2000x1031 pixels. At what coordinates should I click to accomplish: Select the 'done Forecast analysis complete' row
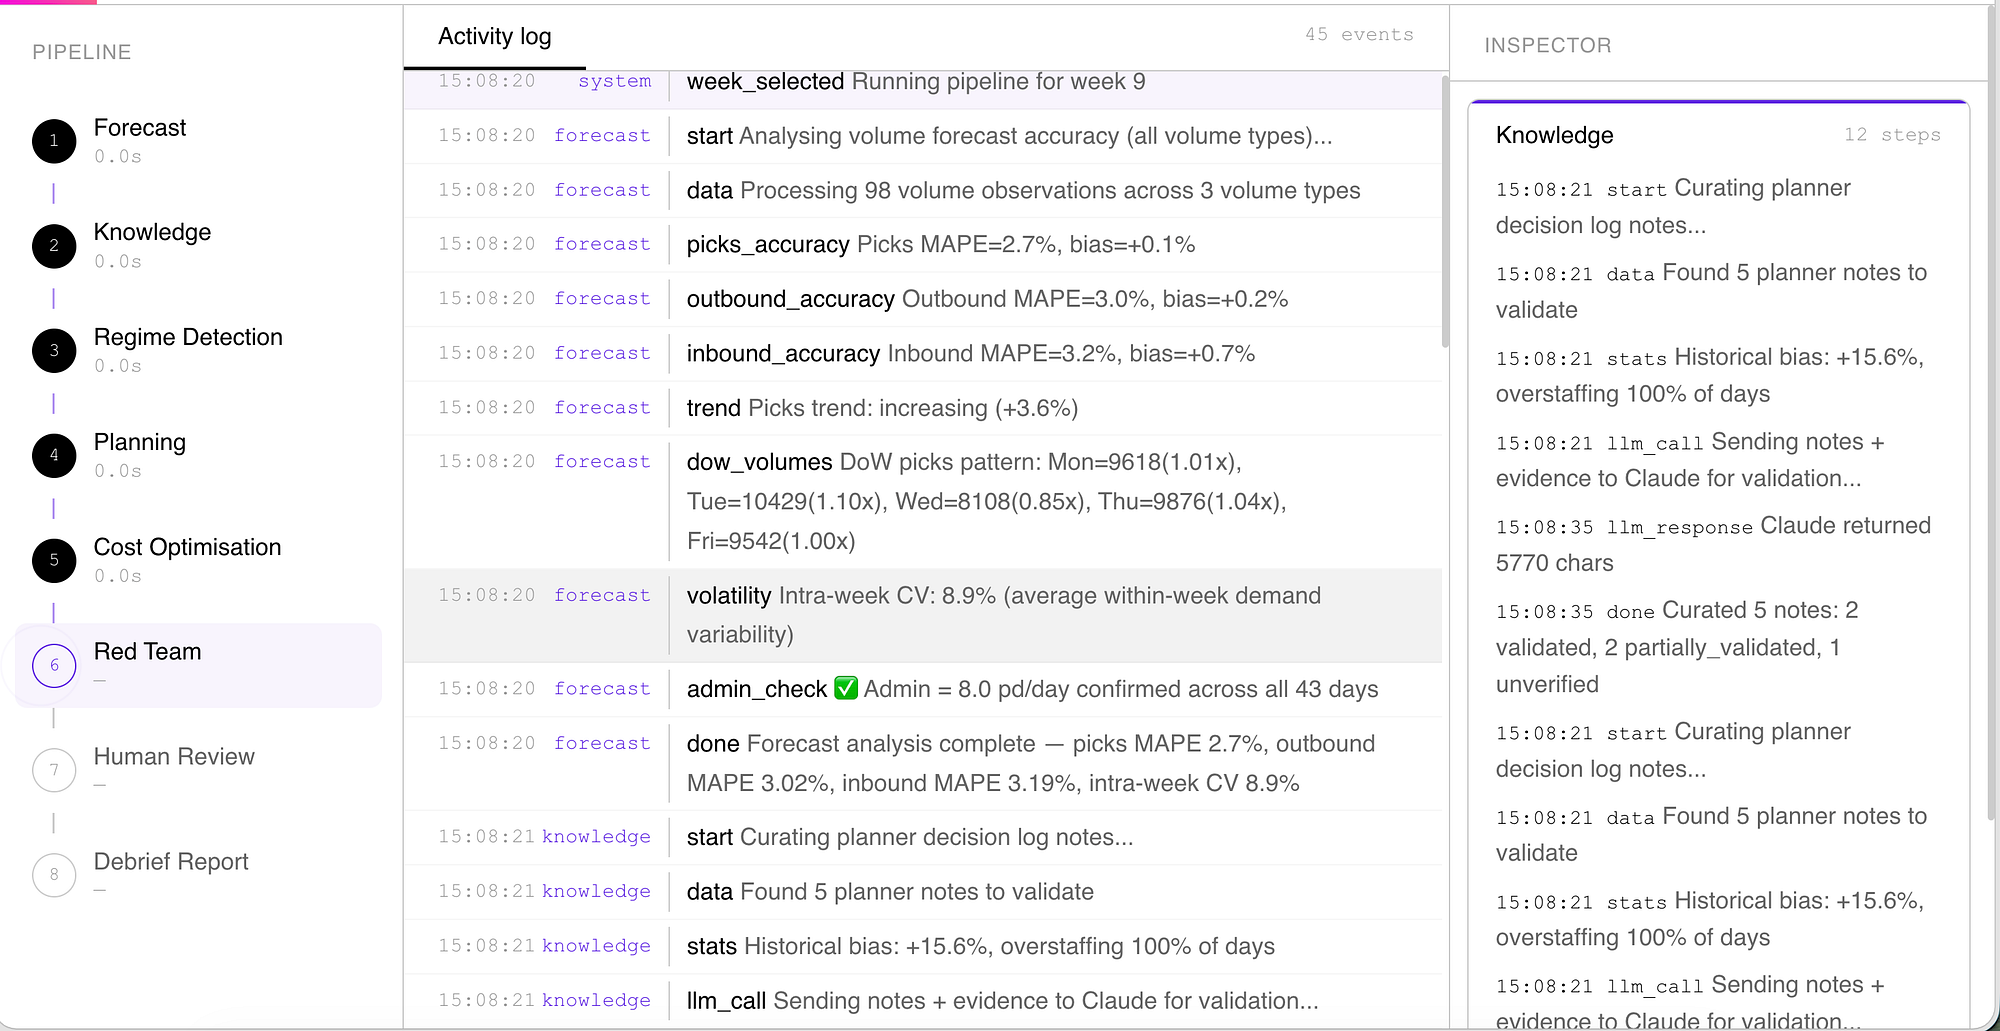pos(923,763)
